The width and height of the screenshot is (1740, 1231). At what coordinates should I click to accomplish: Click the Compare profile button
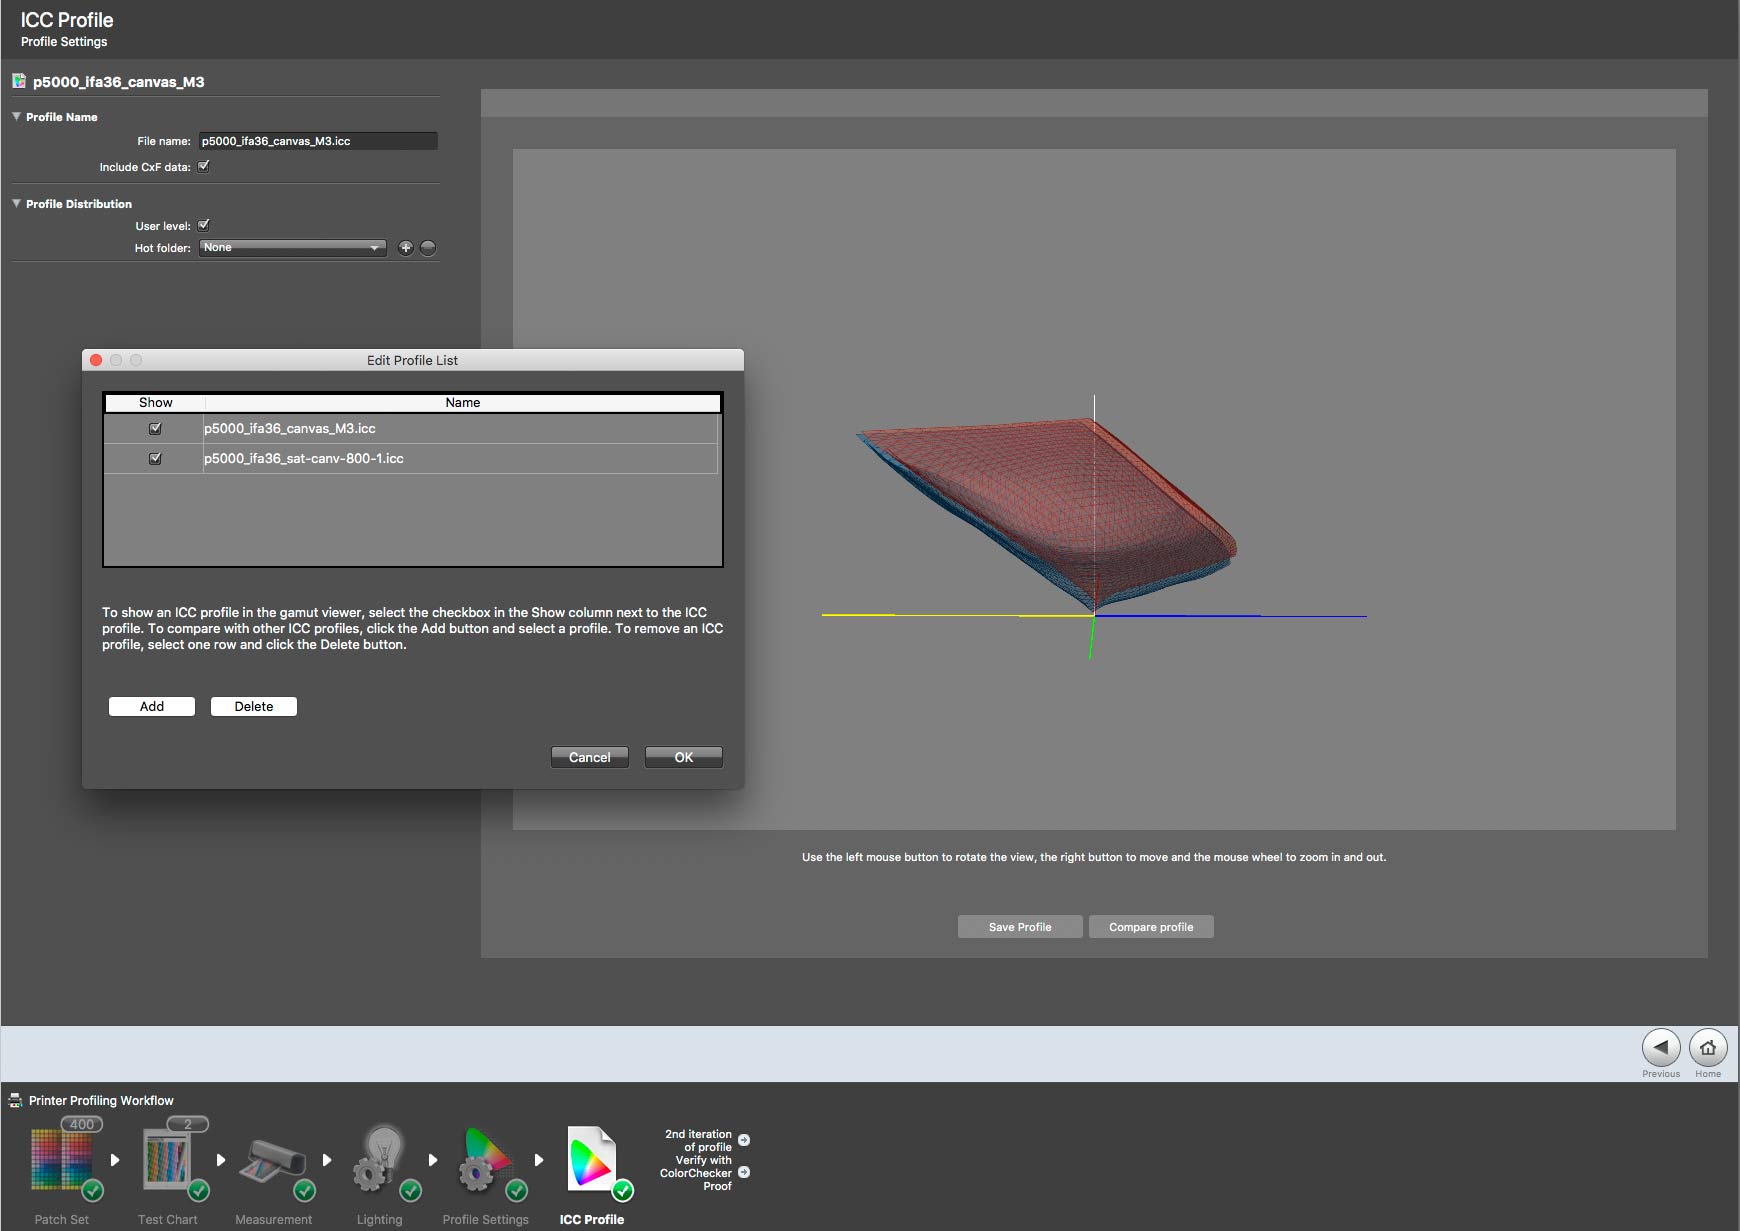pos(1151,927)
